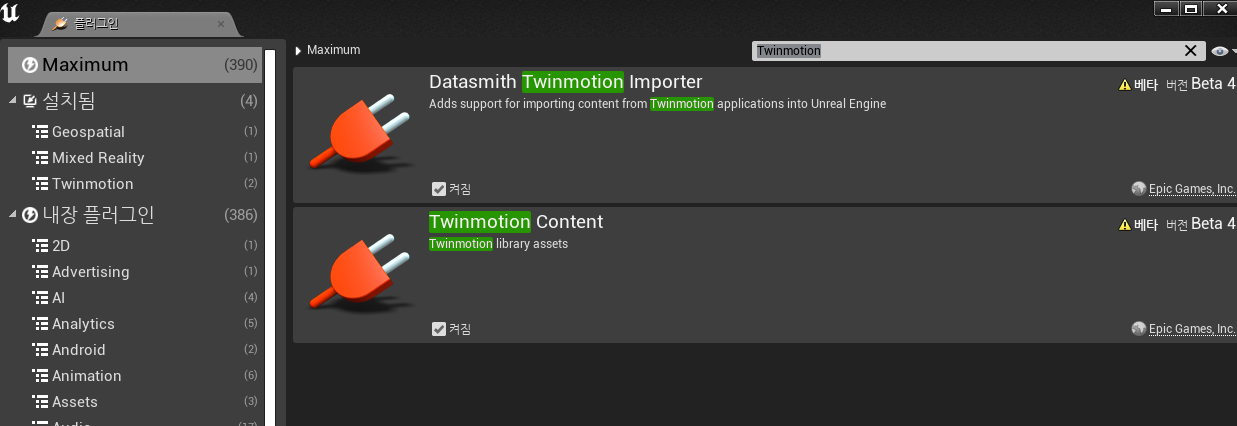This screenshot has height=426, width=1237.
Task: Clear the search text with X button
Action: [1191, 51]
